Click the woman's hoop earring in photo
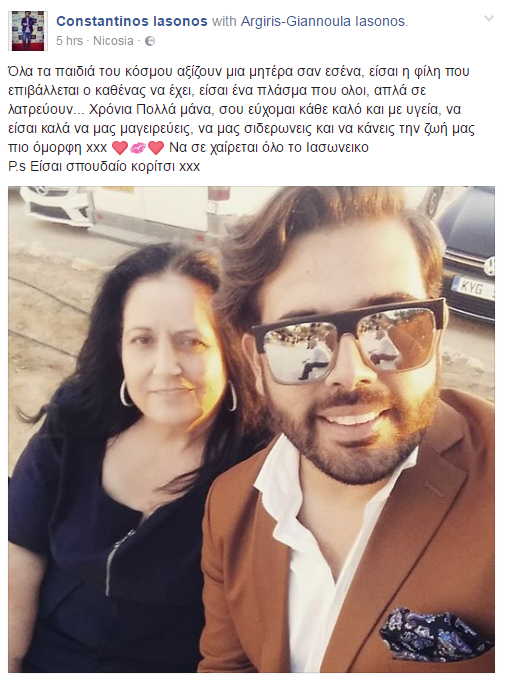505x684 pixels. pyautogui.click(x=126, y=393)
